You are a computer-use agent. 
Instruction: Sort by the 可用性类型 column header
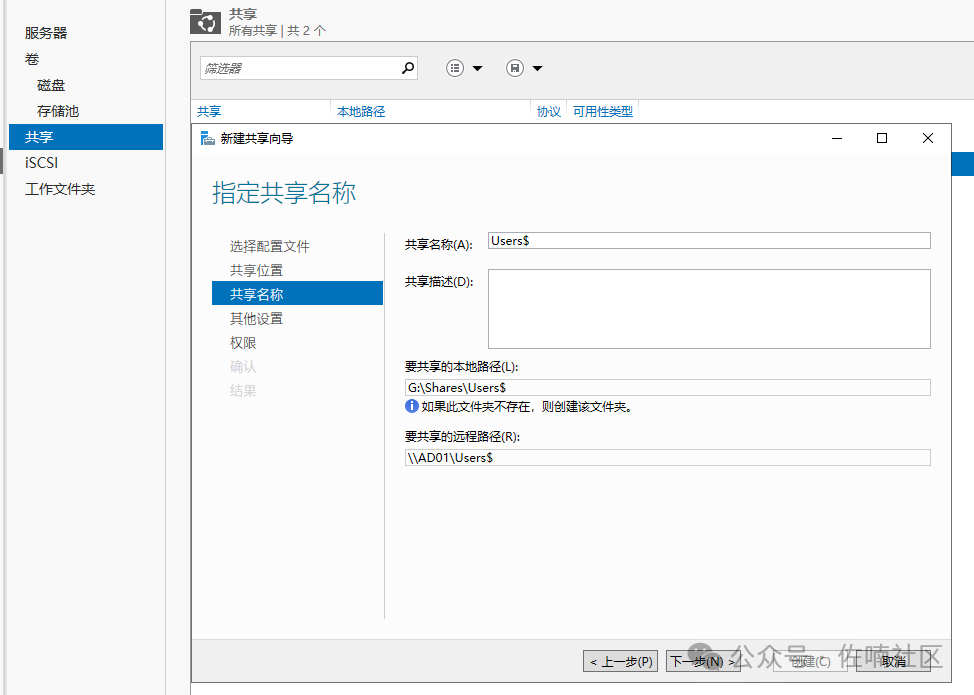pyautogui.click(x=603, y=111)
